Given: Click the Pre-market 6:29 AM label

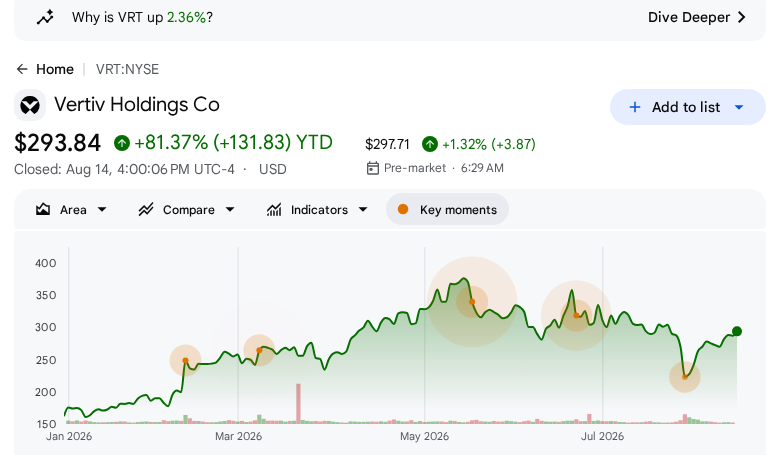Looking at the screenshot, I should (444, 168).
